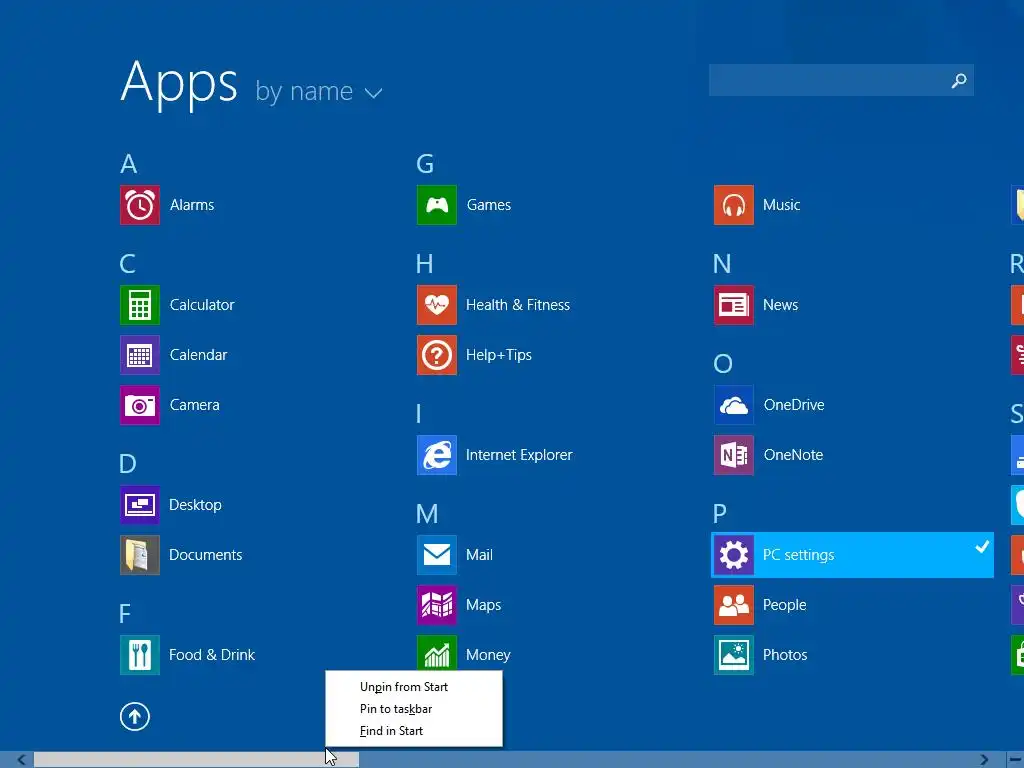Click the Apps heading text
Screen dimensions: 1024x768
179,84
